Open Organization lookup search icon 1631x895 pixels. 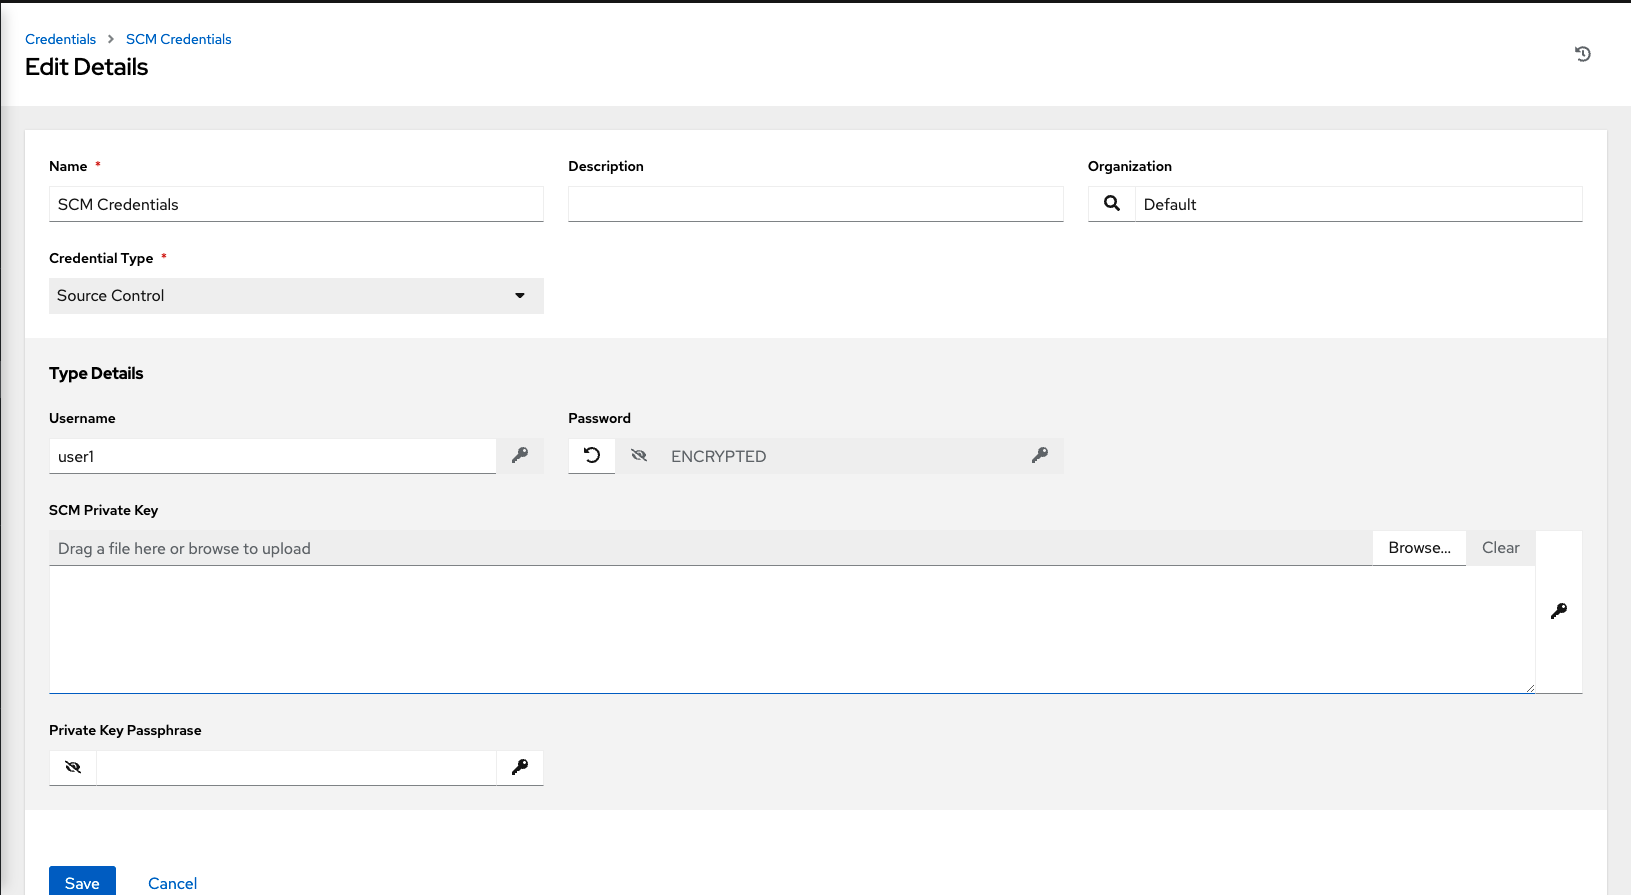[1111, 204]
